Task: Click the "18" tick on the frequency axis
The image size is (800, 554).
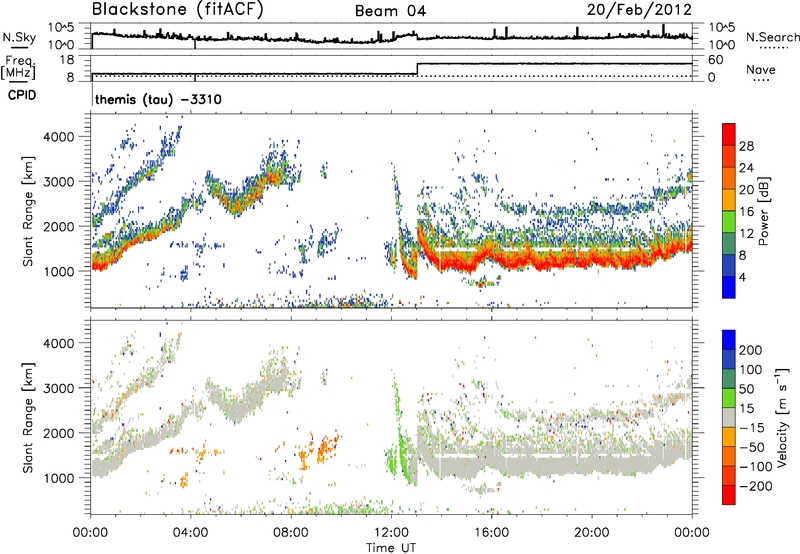Action: point(67,60)
